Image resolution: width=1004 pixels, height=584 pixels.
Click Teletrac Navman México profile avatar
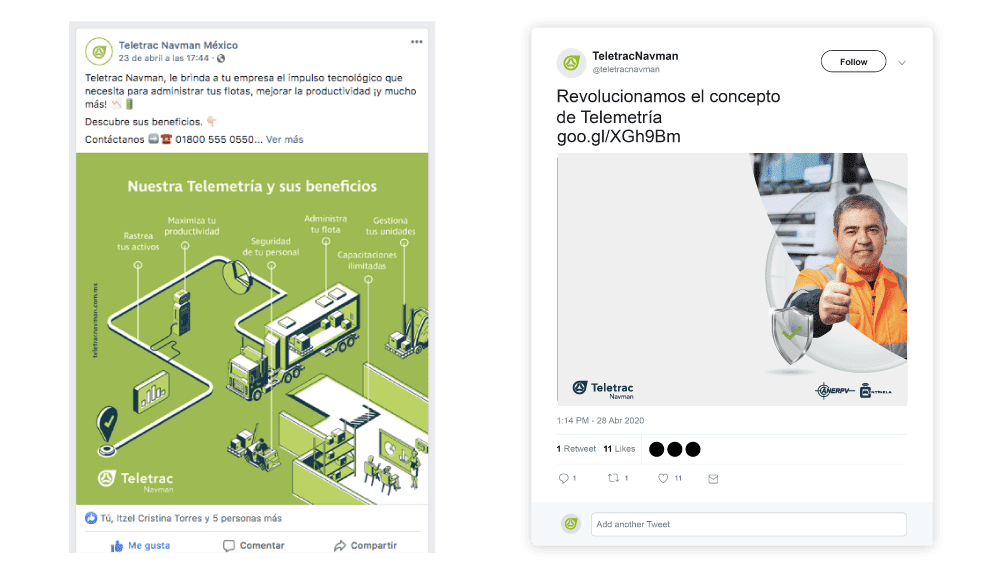[99, 52]
